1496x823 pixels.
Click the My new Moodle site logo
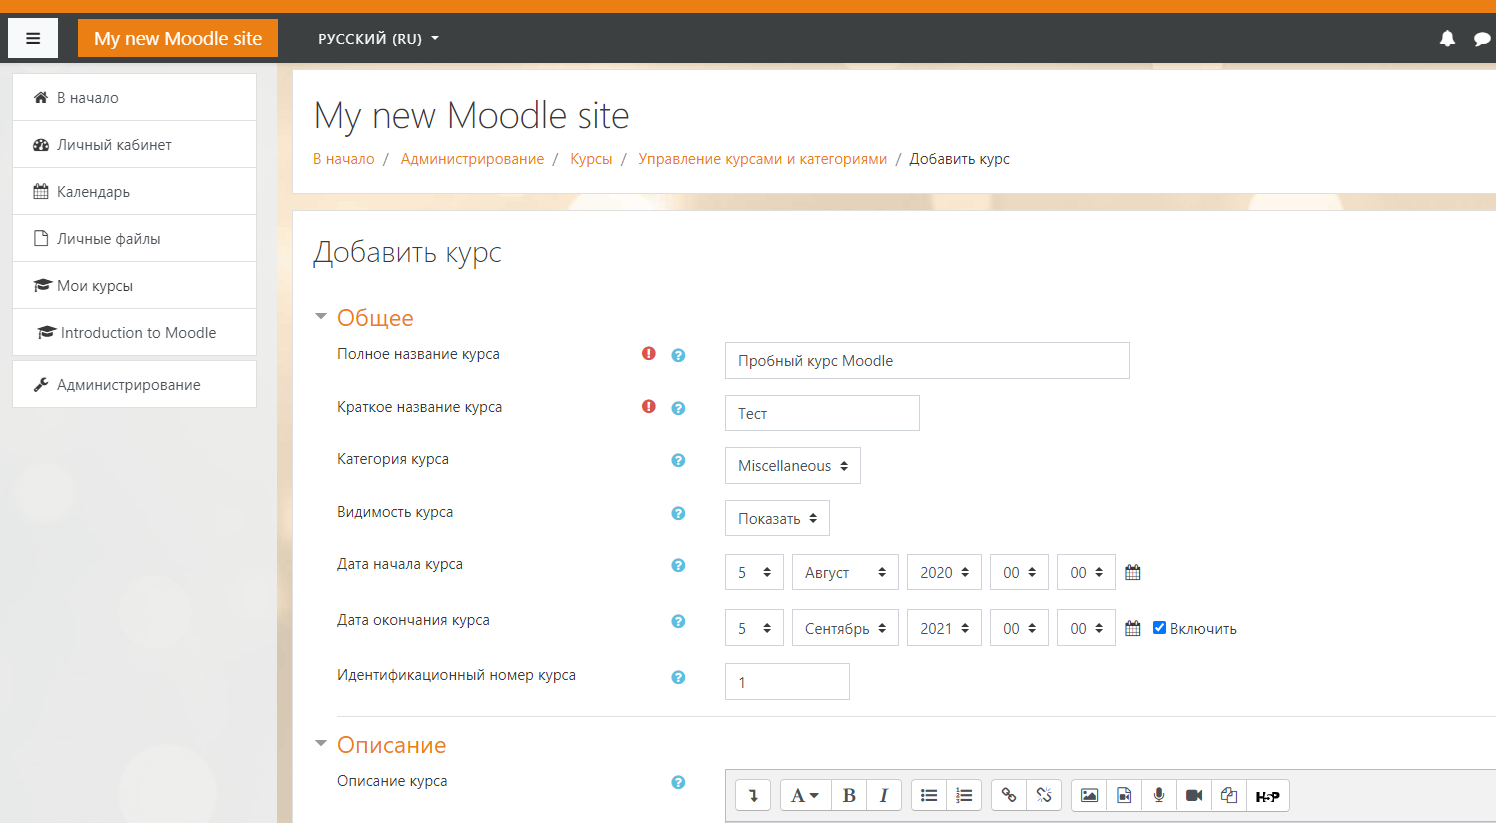(x=178, y=39)
